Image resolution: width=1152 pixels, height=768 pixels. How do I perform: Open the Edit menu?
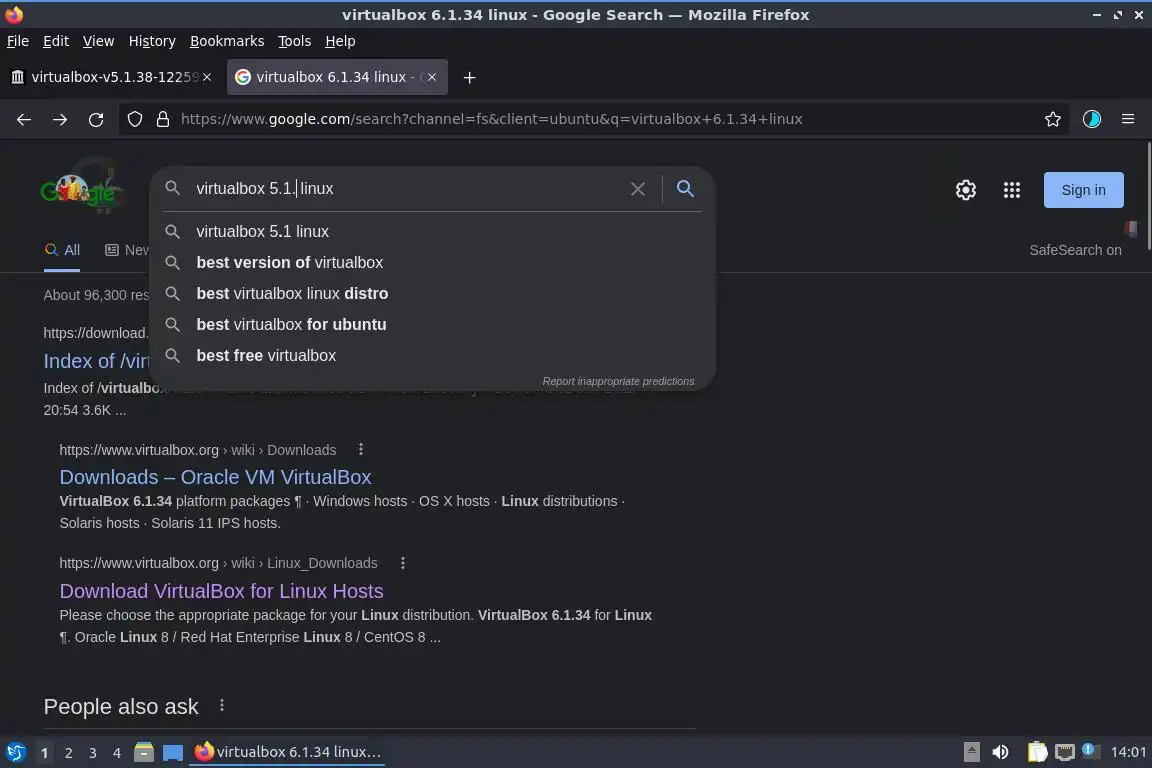(56, 41)
